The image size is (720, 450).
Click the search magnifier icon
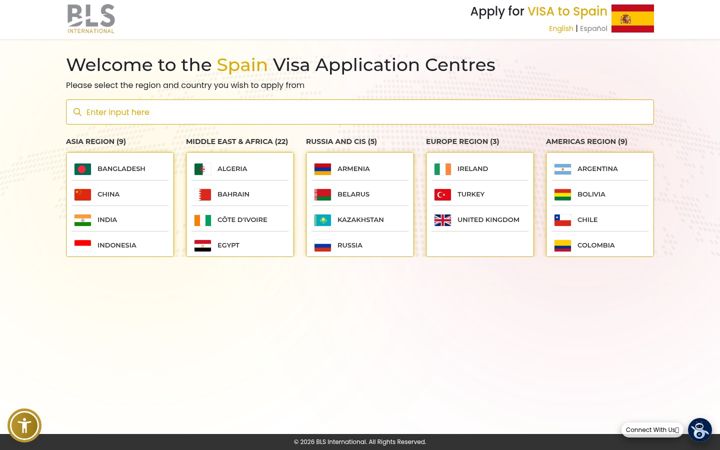pyautogui.click(x=77, y=112)
